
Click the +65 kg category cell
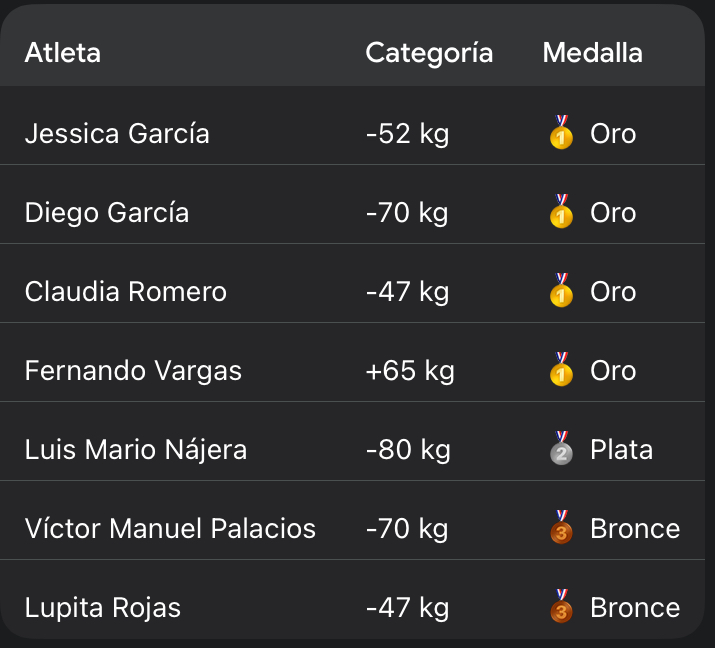coord(410,371)
